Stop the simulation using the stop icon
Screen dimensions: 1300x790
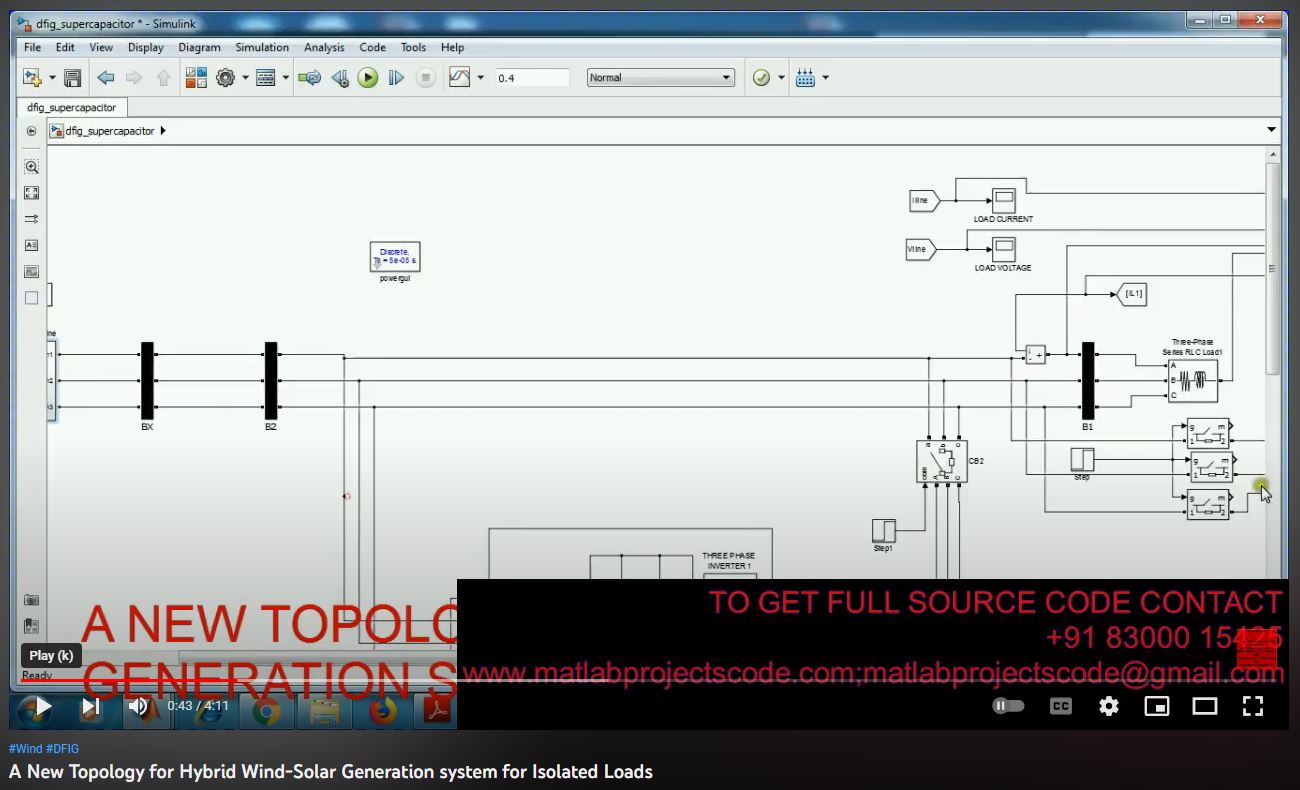pos(426,78)
